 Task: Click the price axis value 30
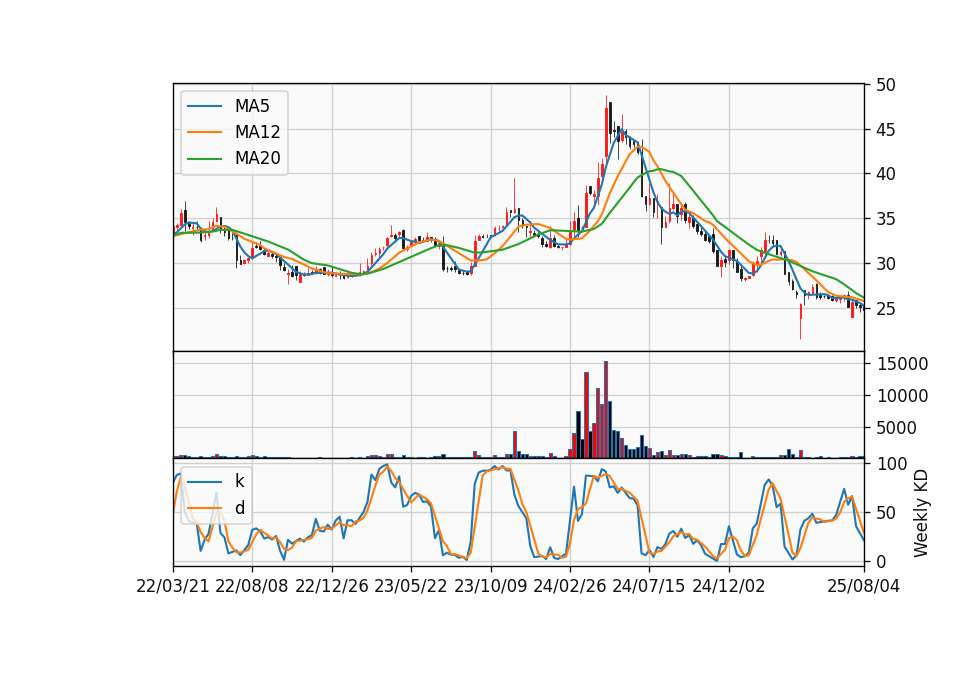tap(885, 264)
